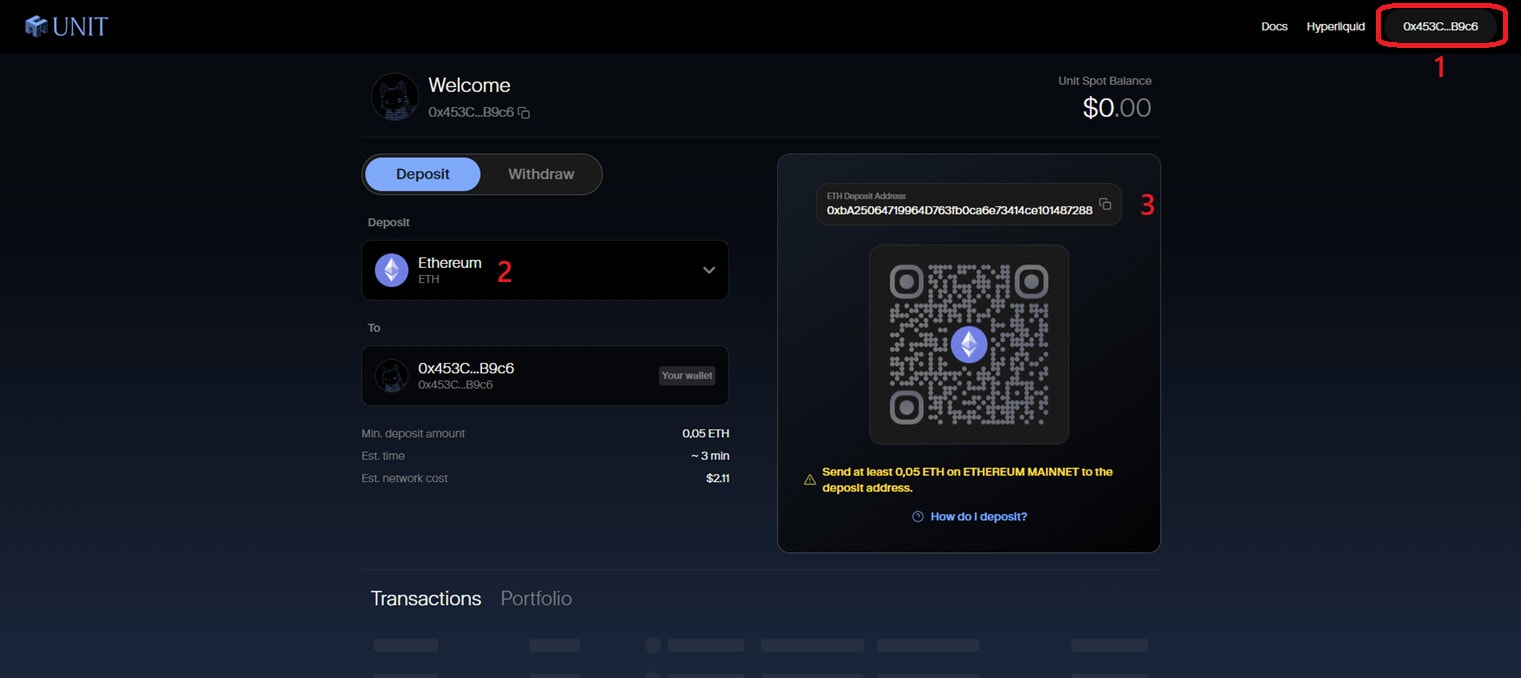
Task: Open the Ethereum ETH asset selector
Action: pyautogui.click(x=545, y=270)
